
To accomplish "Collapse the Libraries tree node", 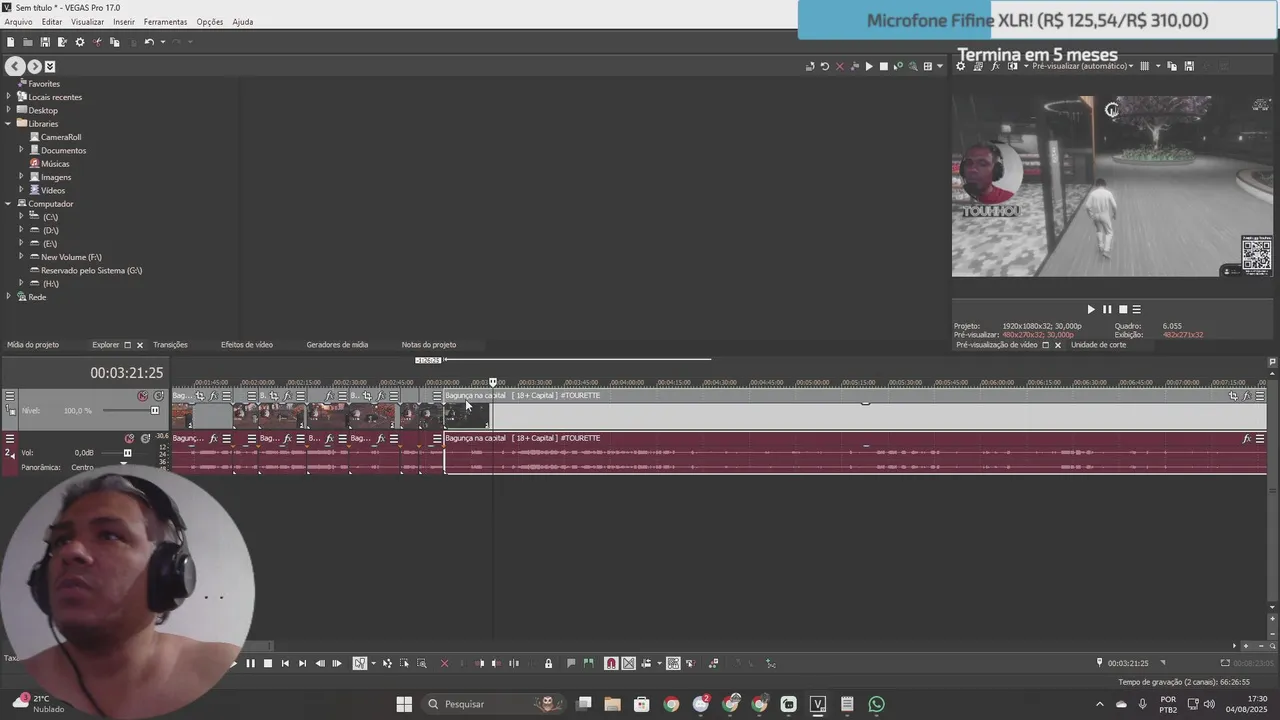I will (x=9, y=123).
